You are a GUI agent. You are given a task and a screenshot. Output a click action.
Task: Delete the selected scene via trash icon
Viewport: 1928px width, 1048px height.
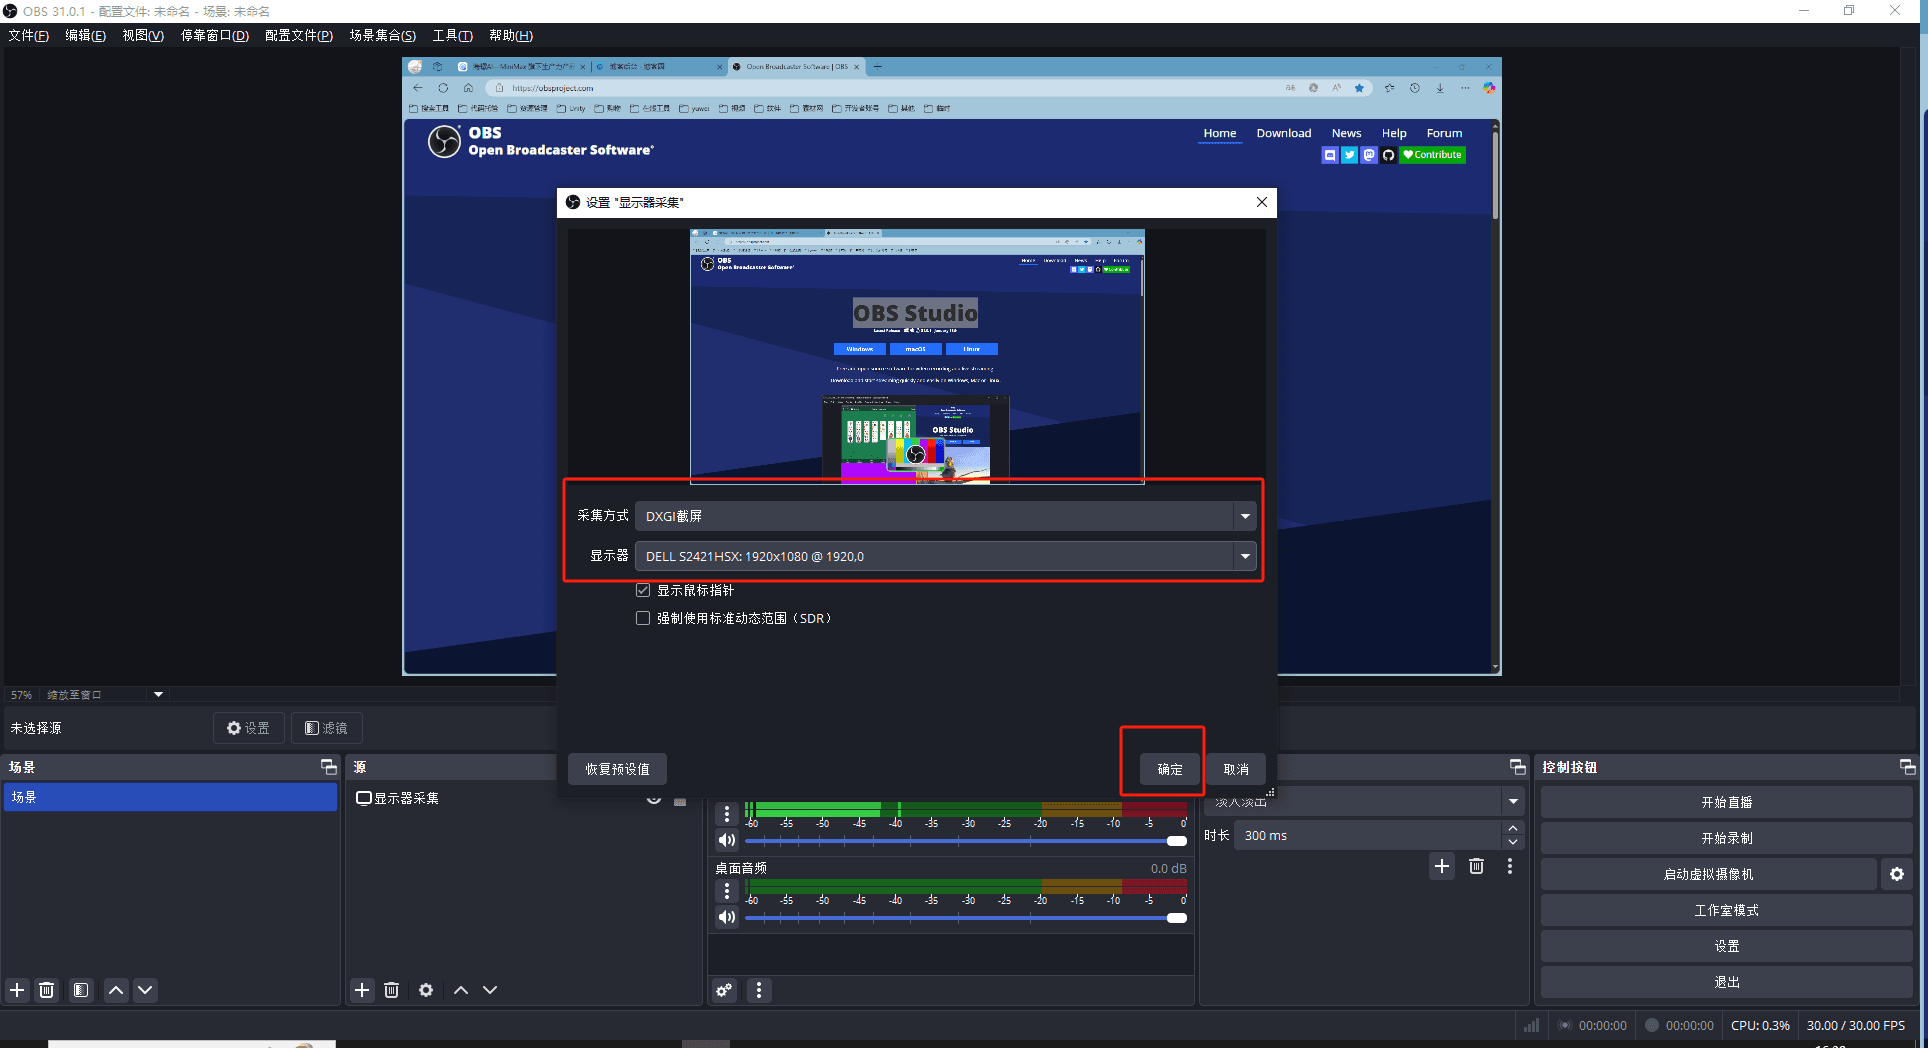pyautogui.click(x=46, y=990)
